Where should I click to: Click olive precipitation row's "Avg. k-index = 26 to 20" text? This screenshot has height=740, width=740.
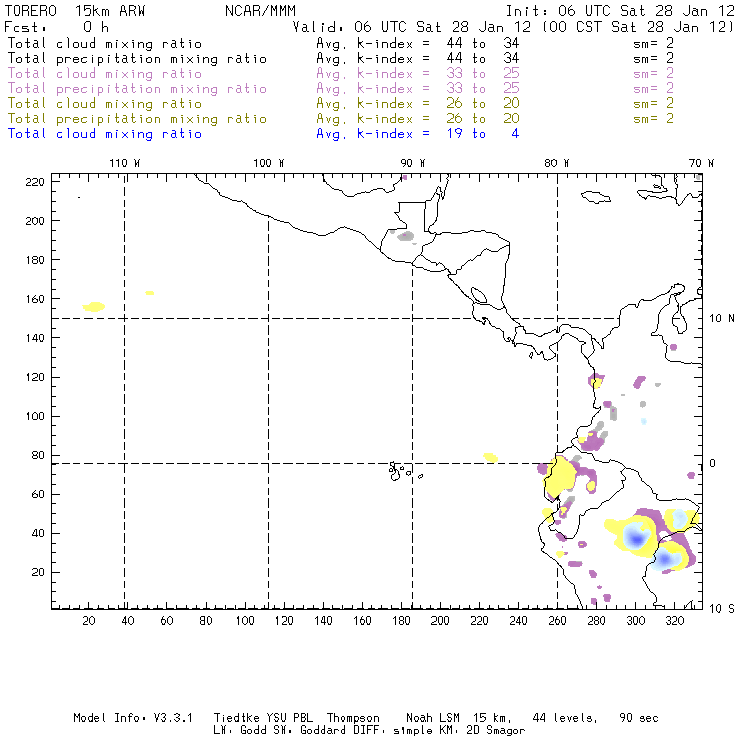tap(418, 119)
